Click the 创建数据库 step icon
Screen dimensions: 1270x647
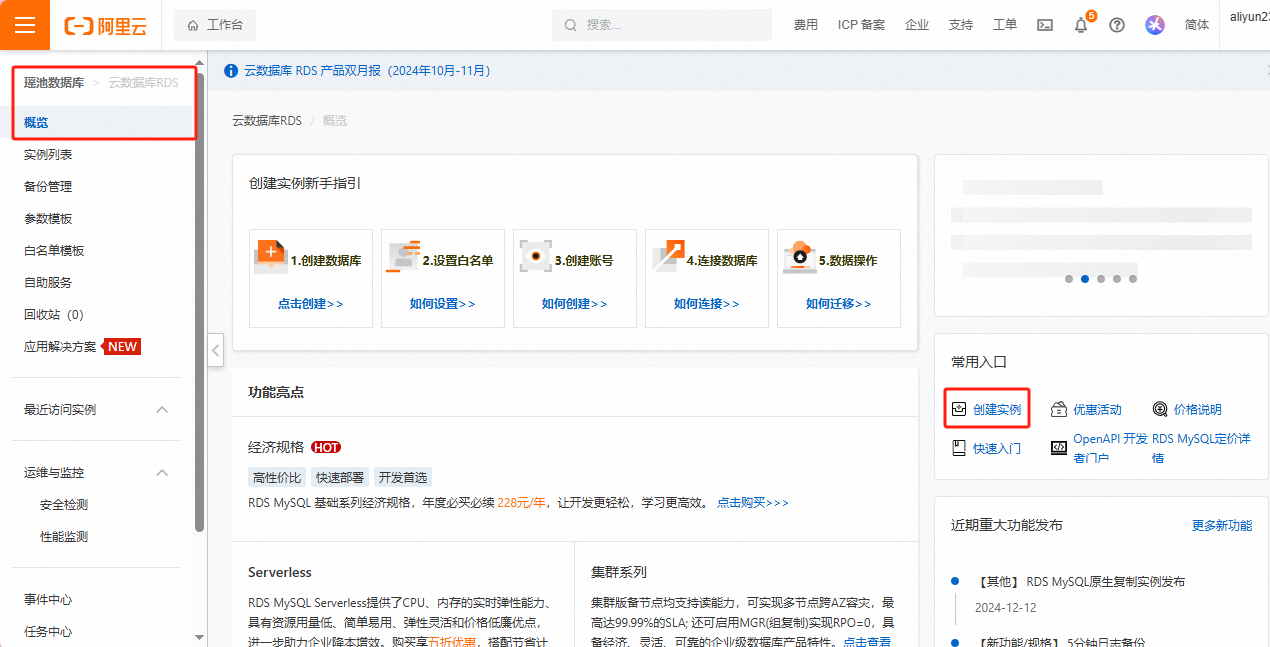pos(270,256)
